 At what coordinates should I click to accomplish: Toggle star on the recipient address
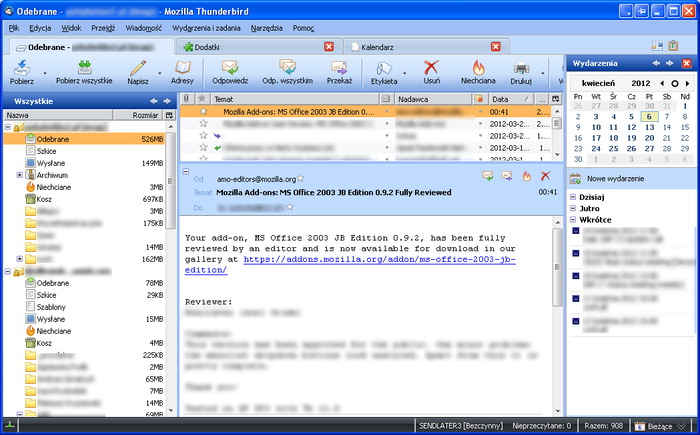pos(290,207)
